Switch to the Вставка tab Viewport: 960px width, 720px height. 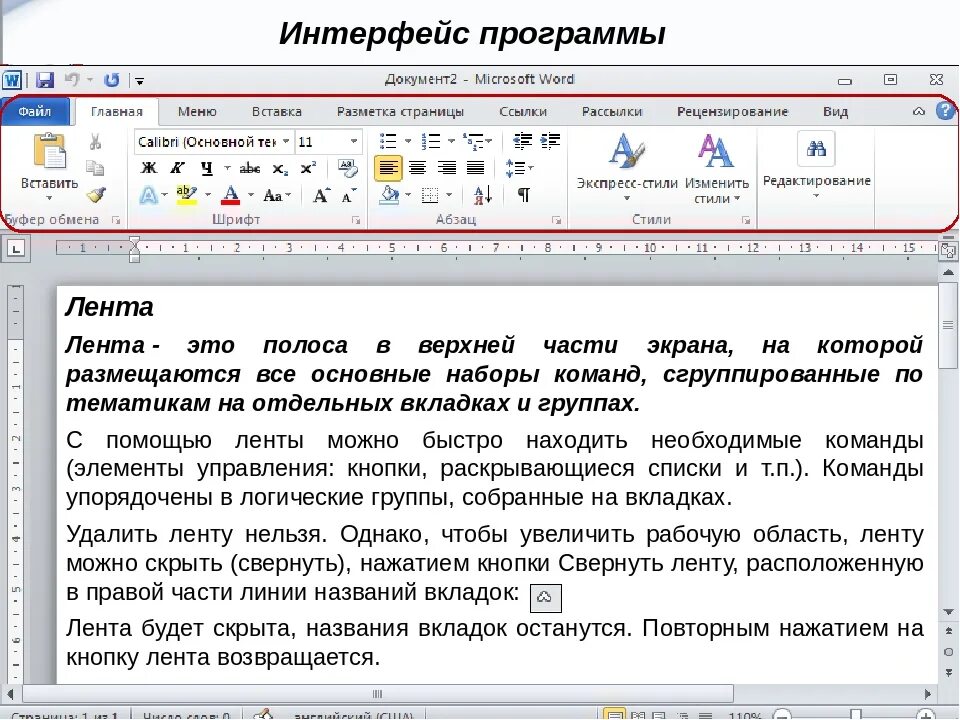277,111
